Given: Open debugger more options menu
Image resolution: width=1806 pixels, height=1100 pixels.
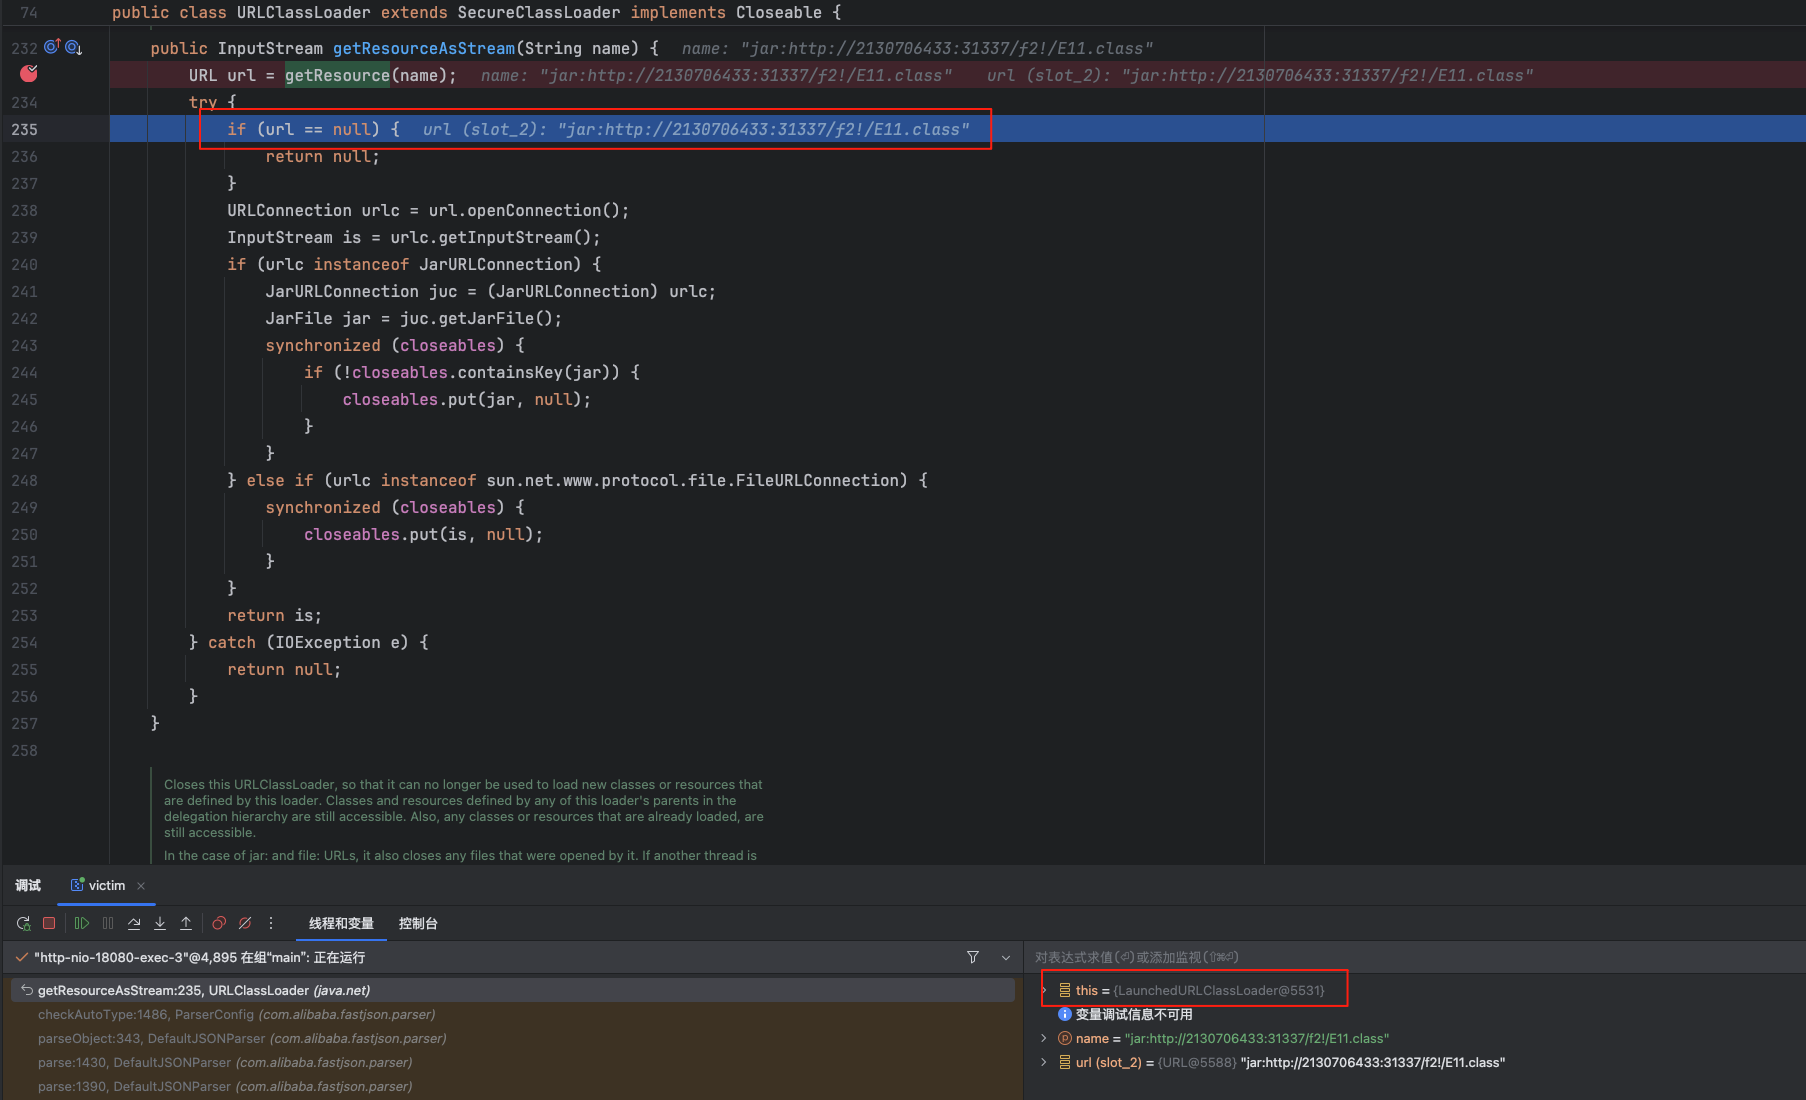Looking at the screenshot, I should 271,923.
